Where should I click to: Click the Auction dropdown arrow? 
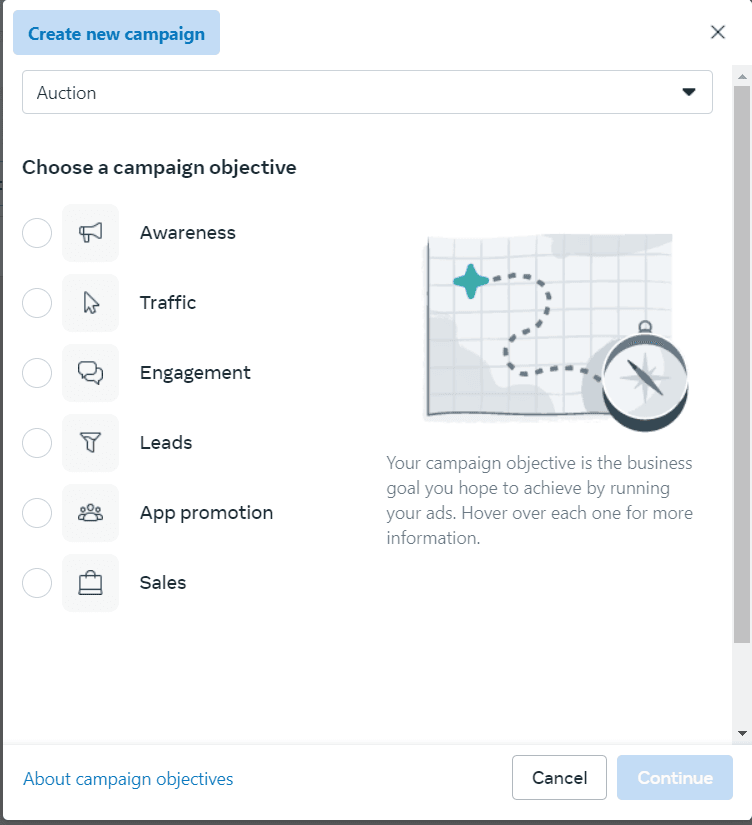(x=688, y=92)
